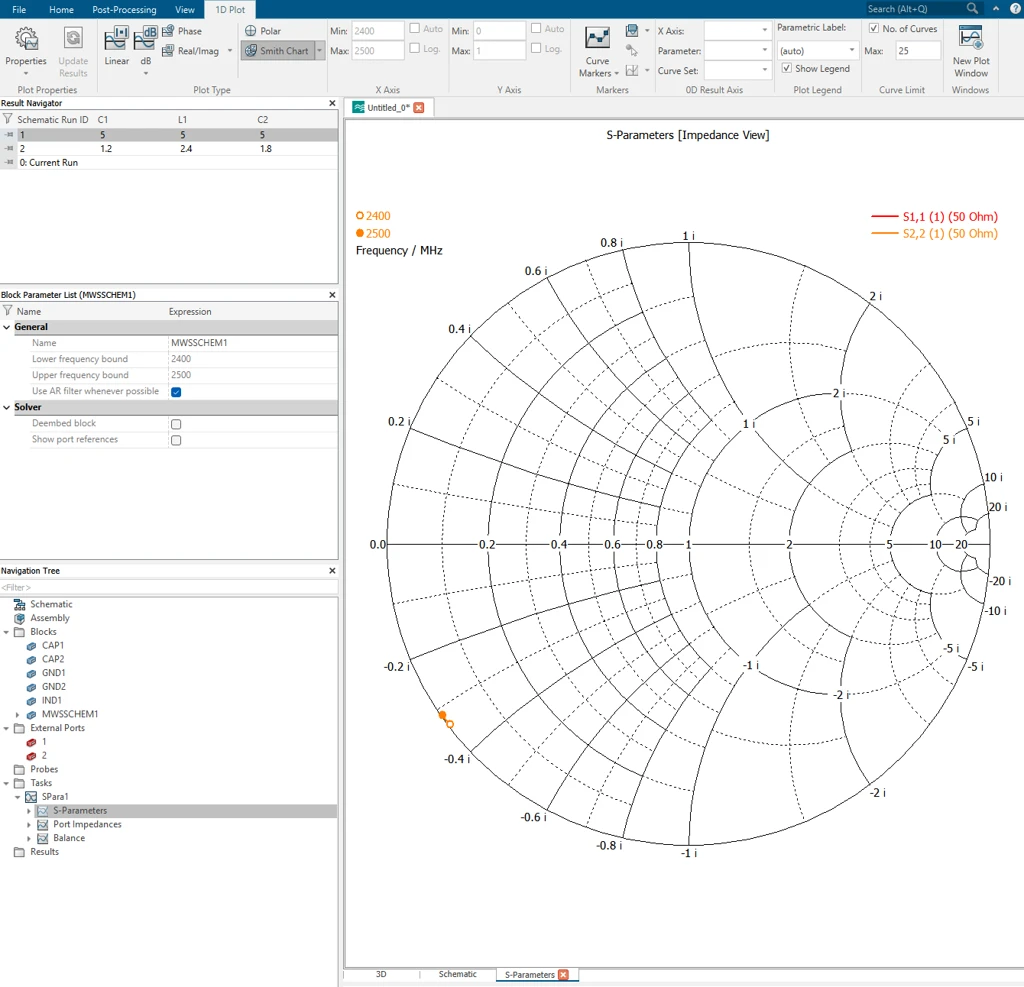Open Curve Markers tool
Image resolution: width=1024 pixels, height=987 pixels.
click(598, 52)
